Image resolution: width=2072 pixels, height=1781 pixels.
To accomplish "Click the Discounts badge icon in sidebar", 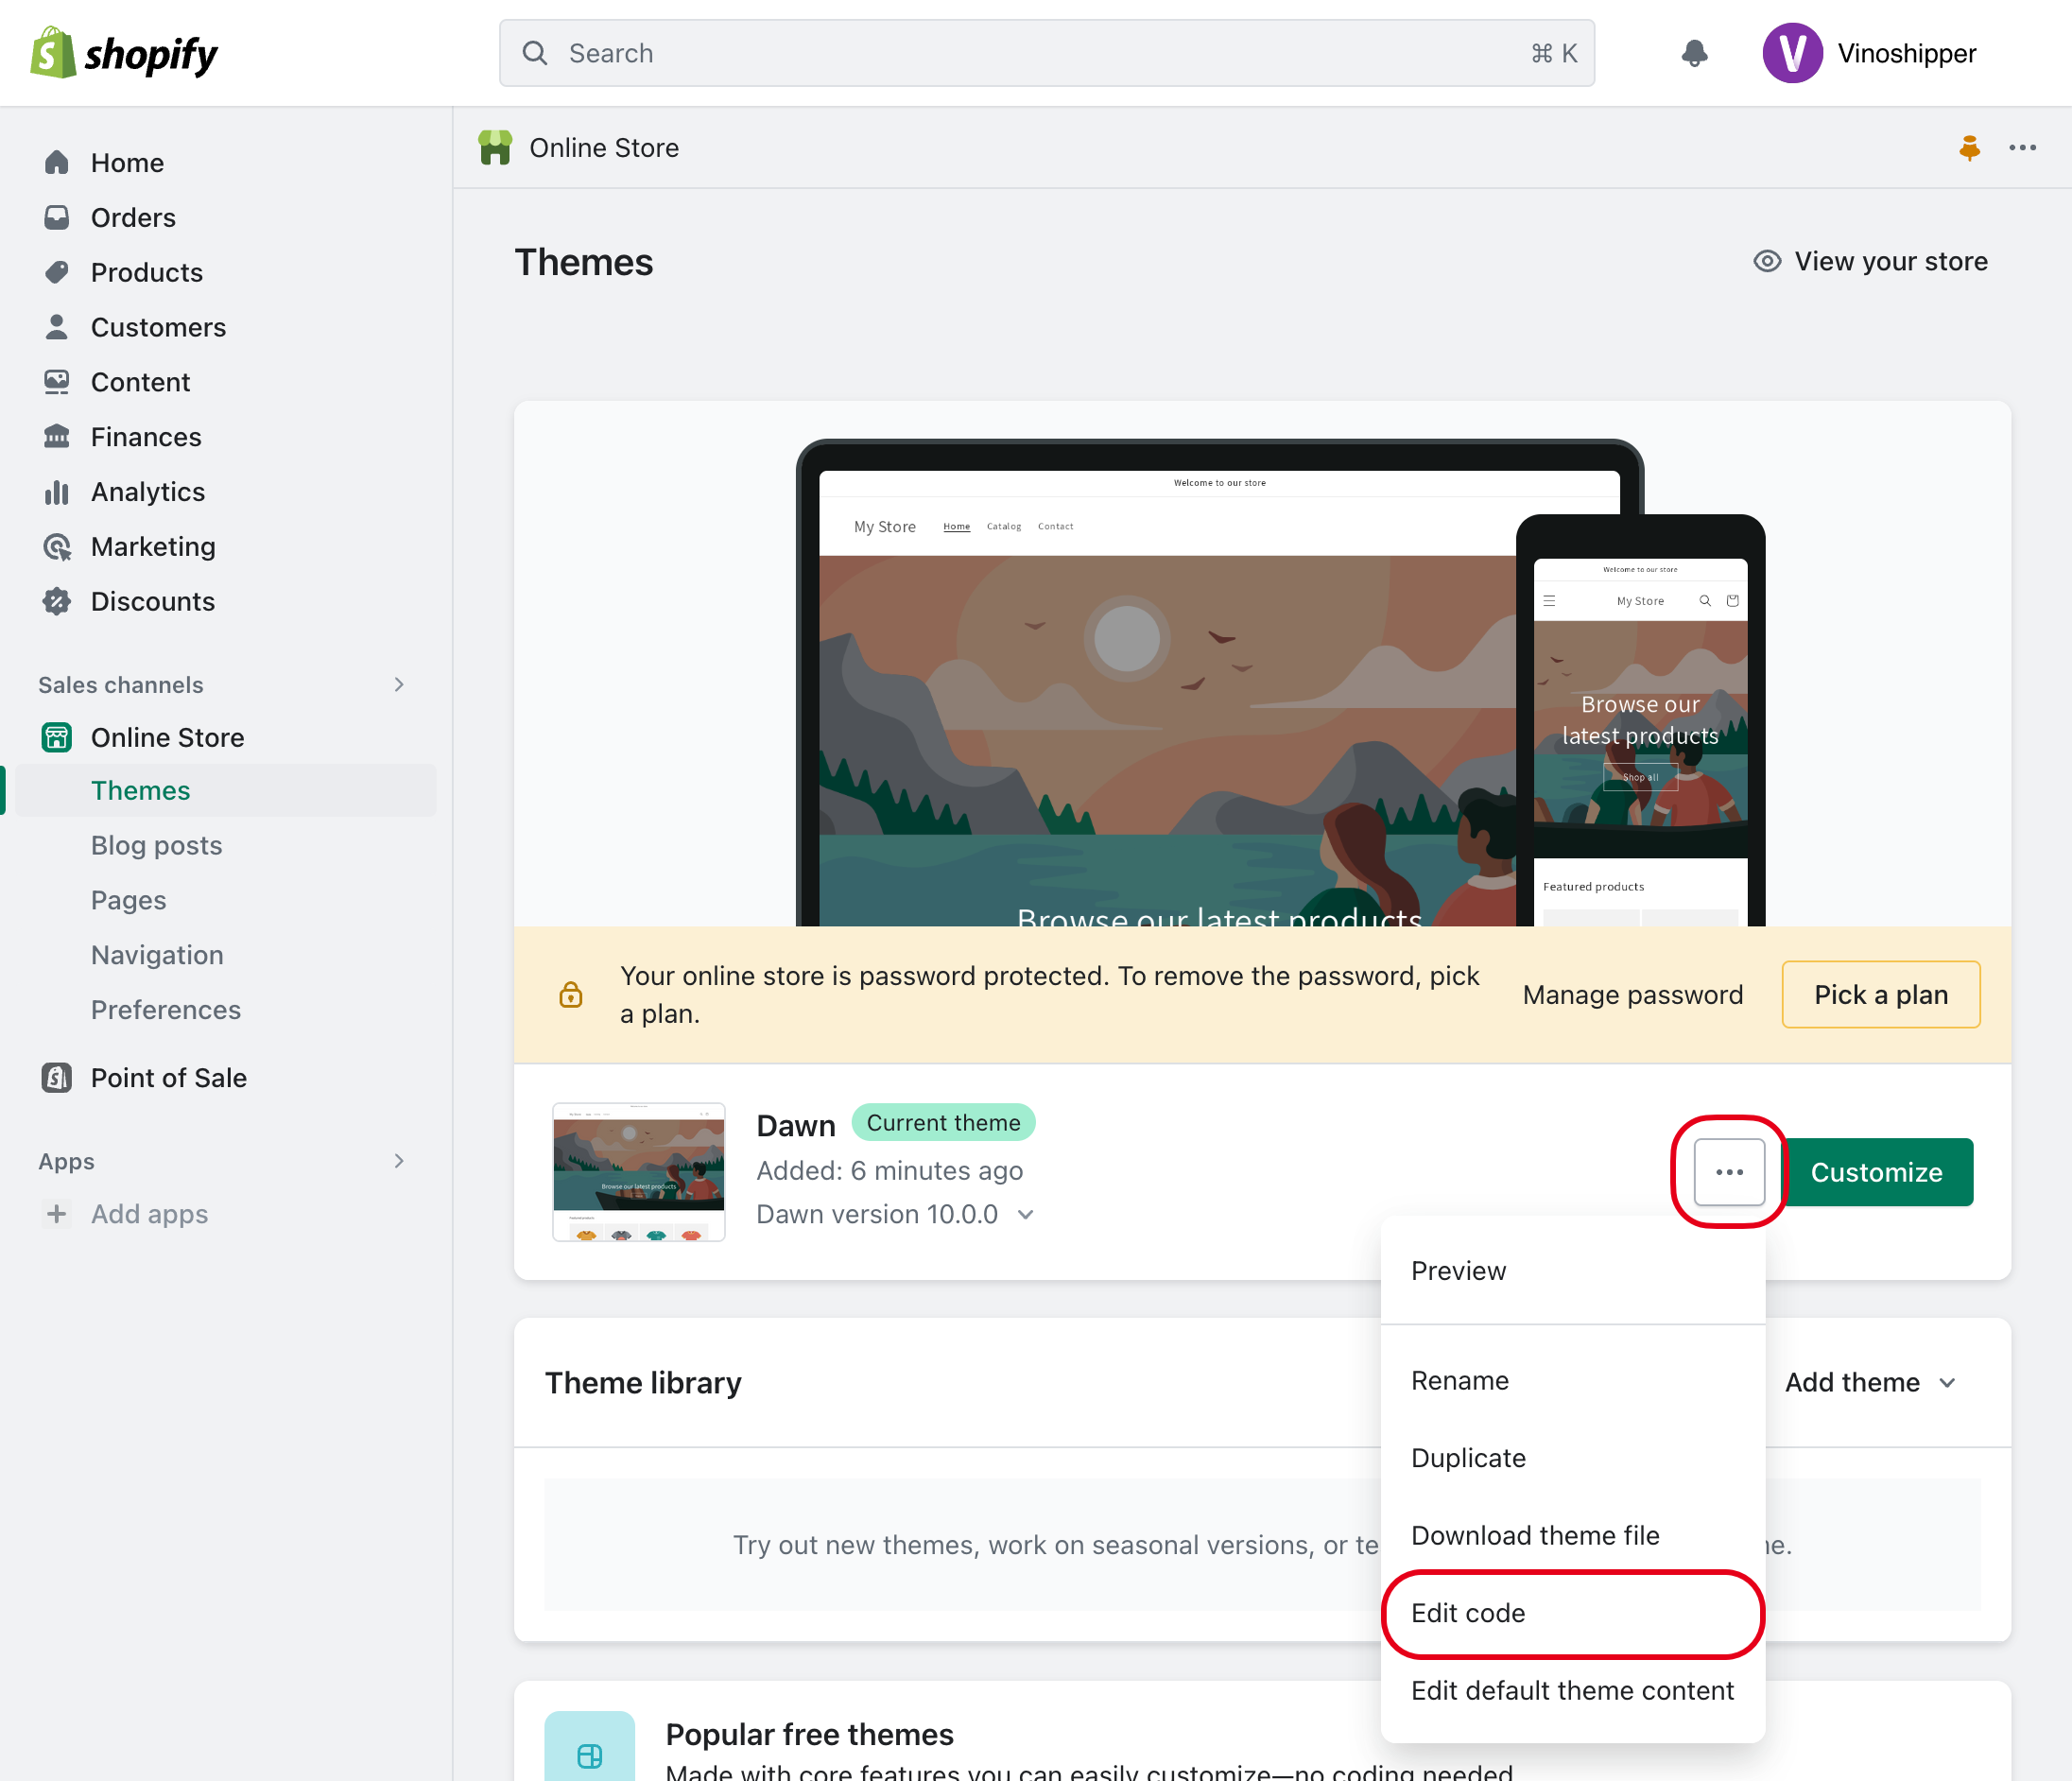I will point(57,601).
